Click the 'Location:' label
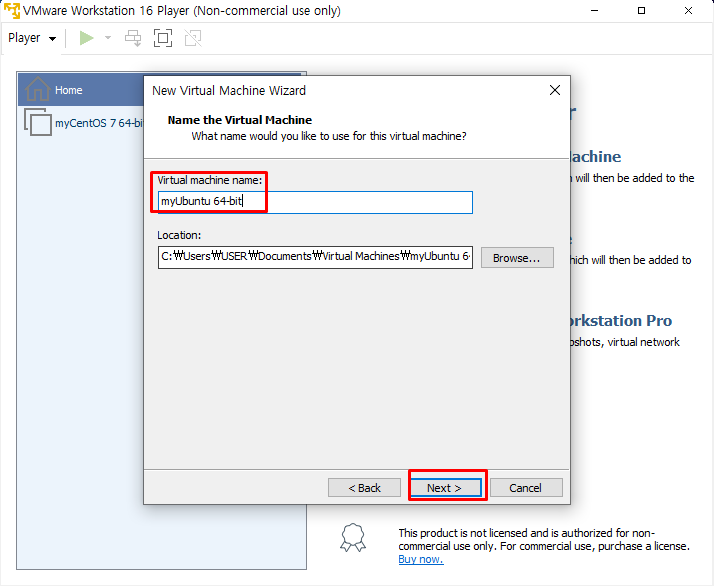 coord(179,235)
